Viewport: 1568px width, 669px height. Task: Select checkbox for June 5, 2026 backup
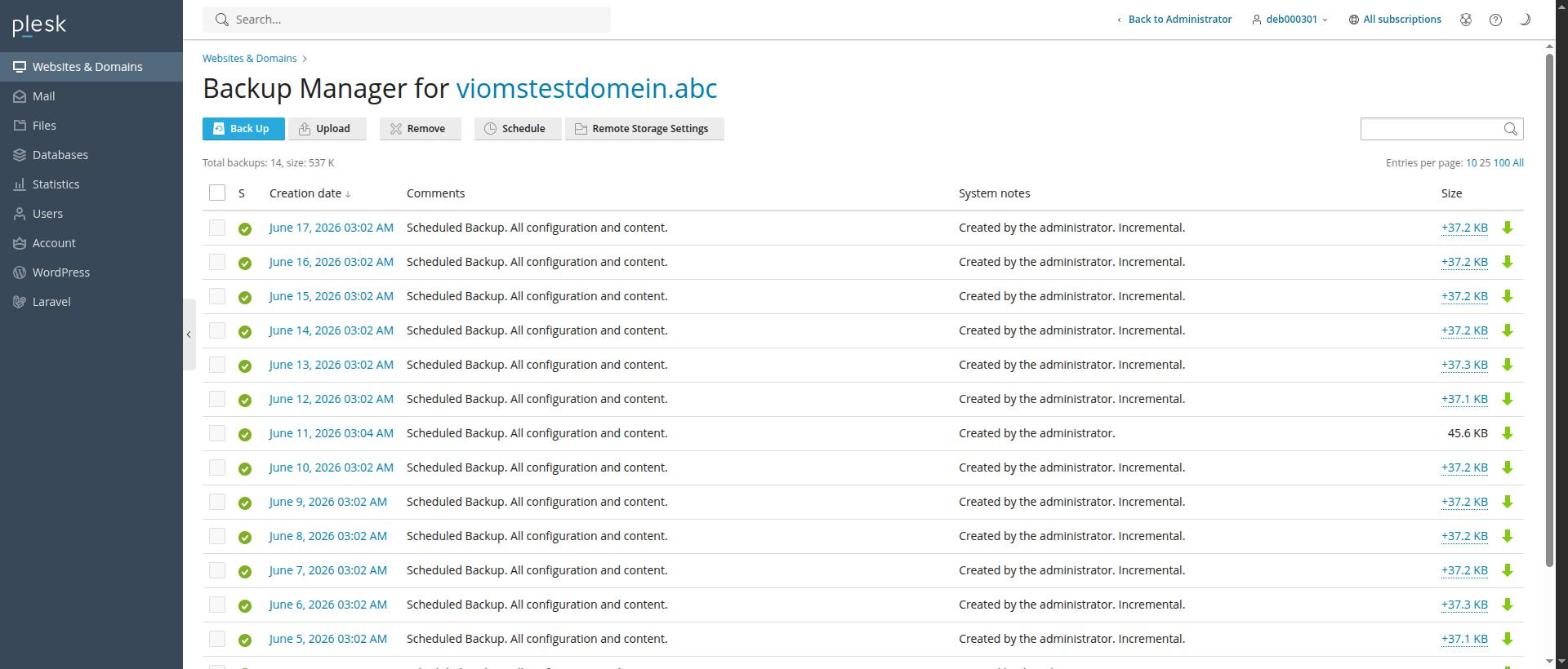(x=217, y=639)
